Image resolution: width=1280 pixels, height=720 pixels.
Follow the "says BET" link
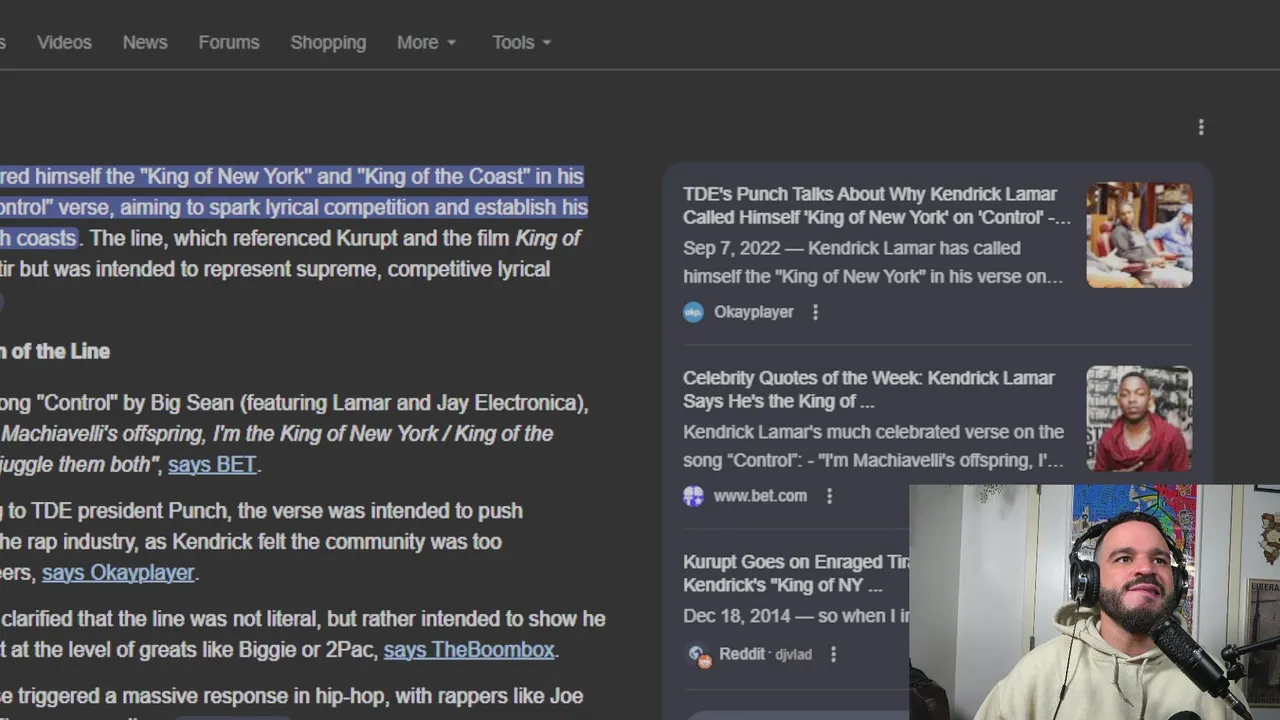pos(212,465)
